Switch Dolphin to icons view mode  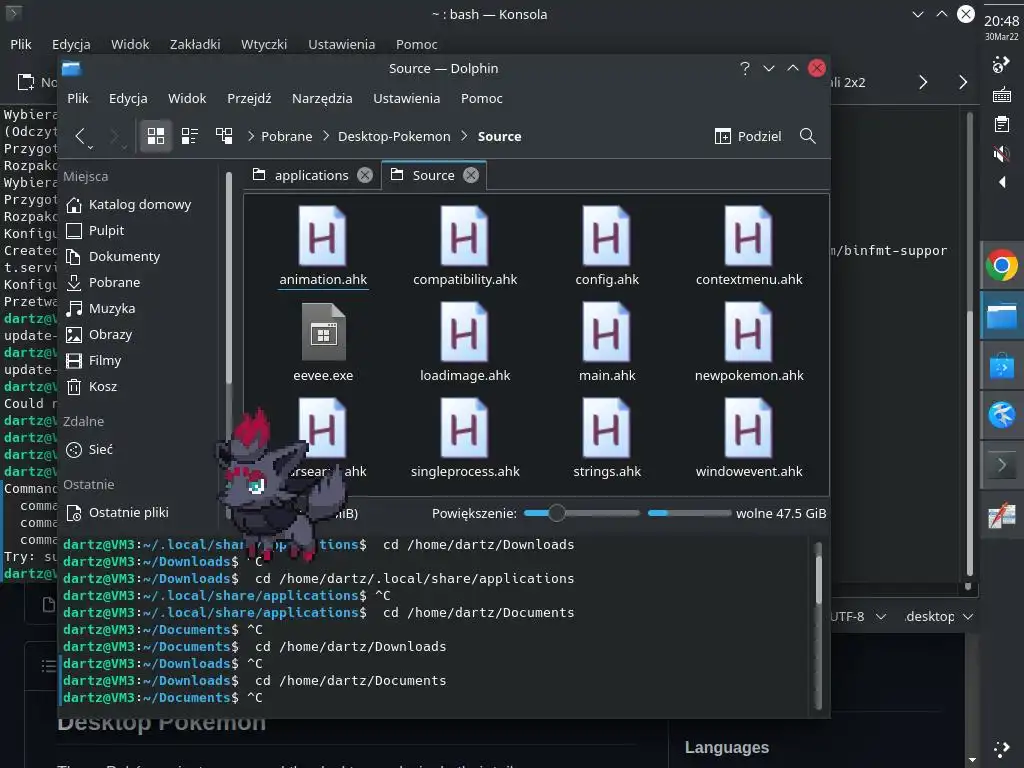click(155, 136)
